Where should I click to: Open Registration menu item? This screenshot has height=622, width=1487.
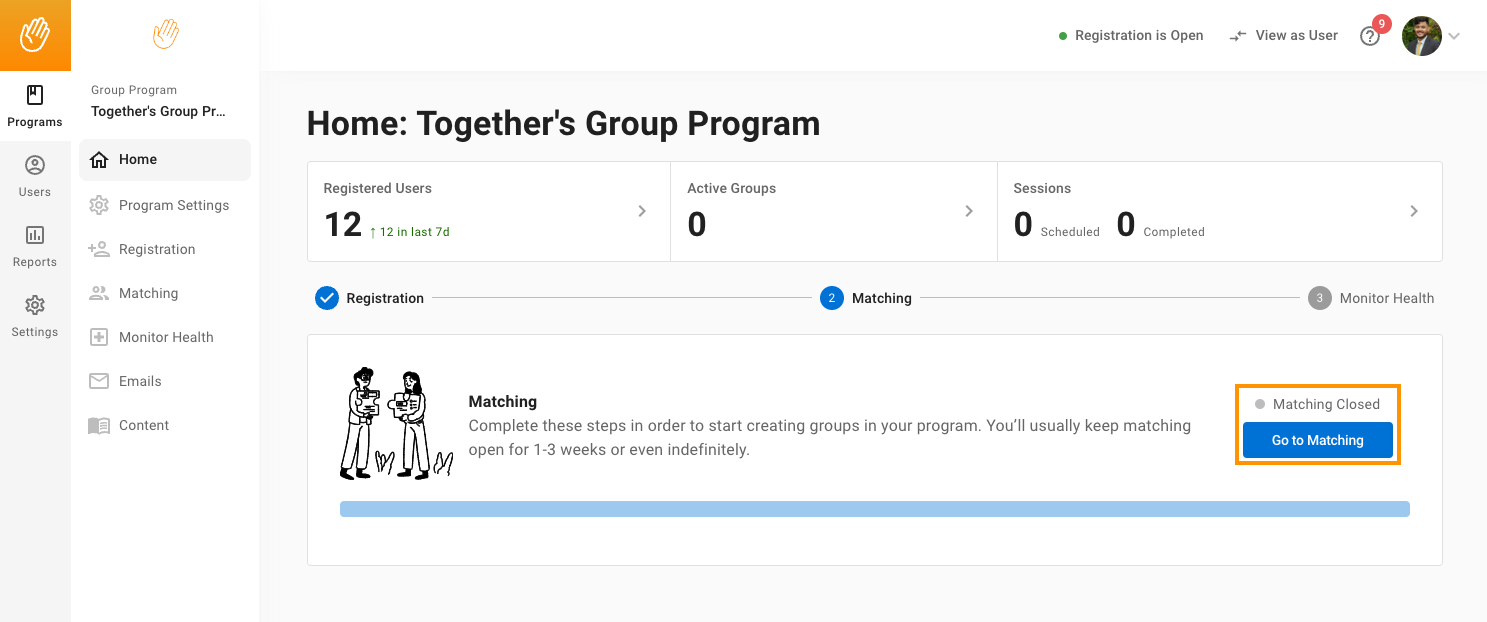tap(165, 249)
